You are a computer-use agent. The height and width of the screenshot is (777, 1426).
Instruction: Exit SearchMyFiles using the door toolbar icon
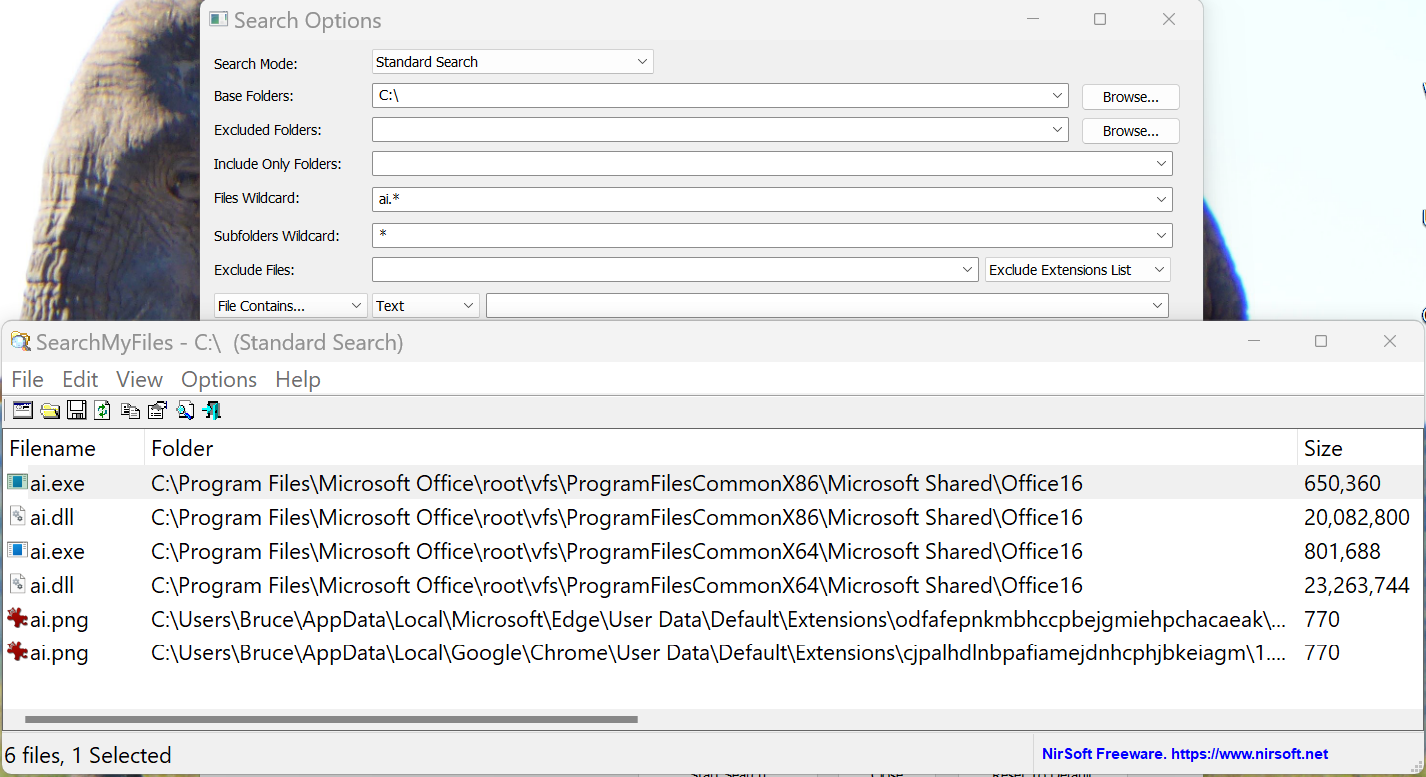tap(211, 410)
